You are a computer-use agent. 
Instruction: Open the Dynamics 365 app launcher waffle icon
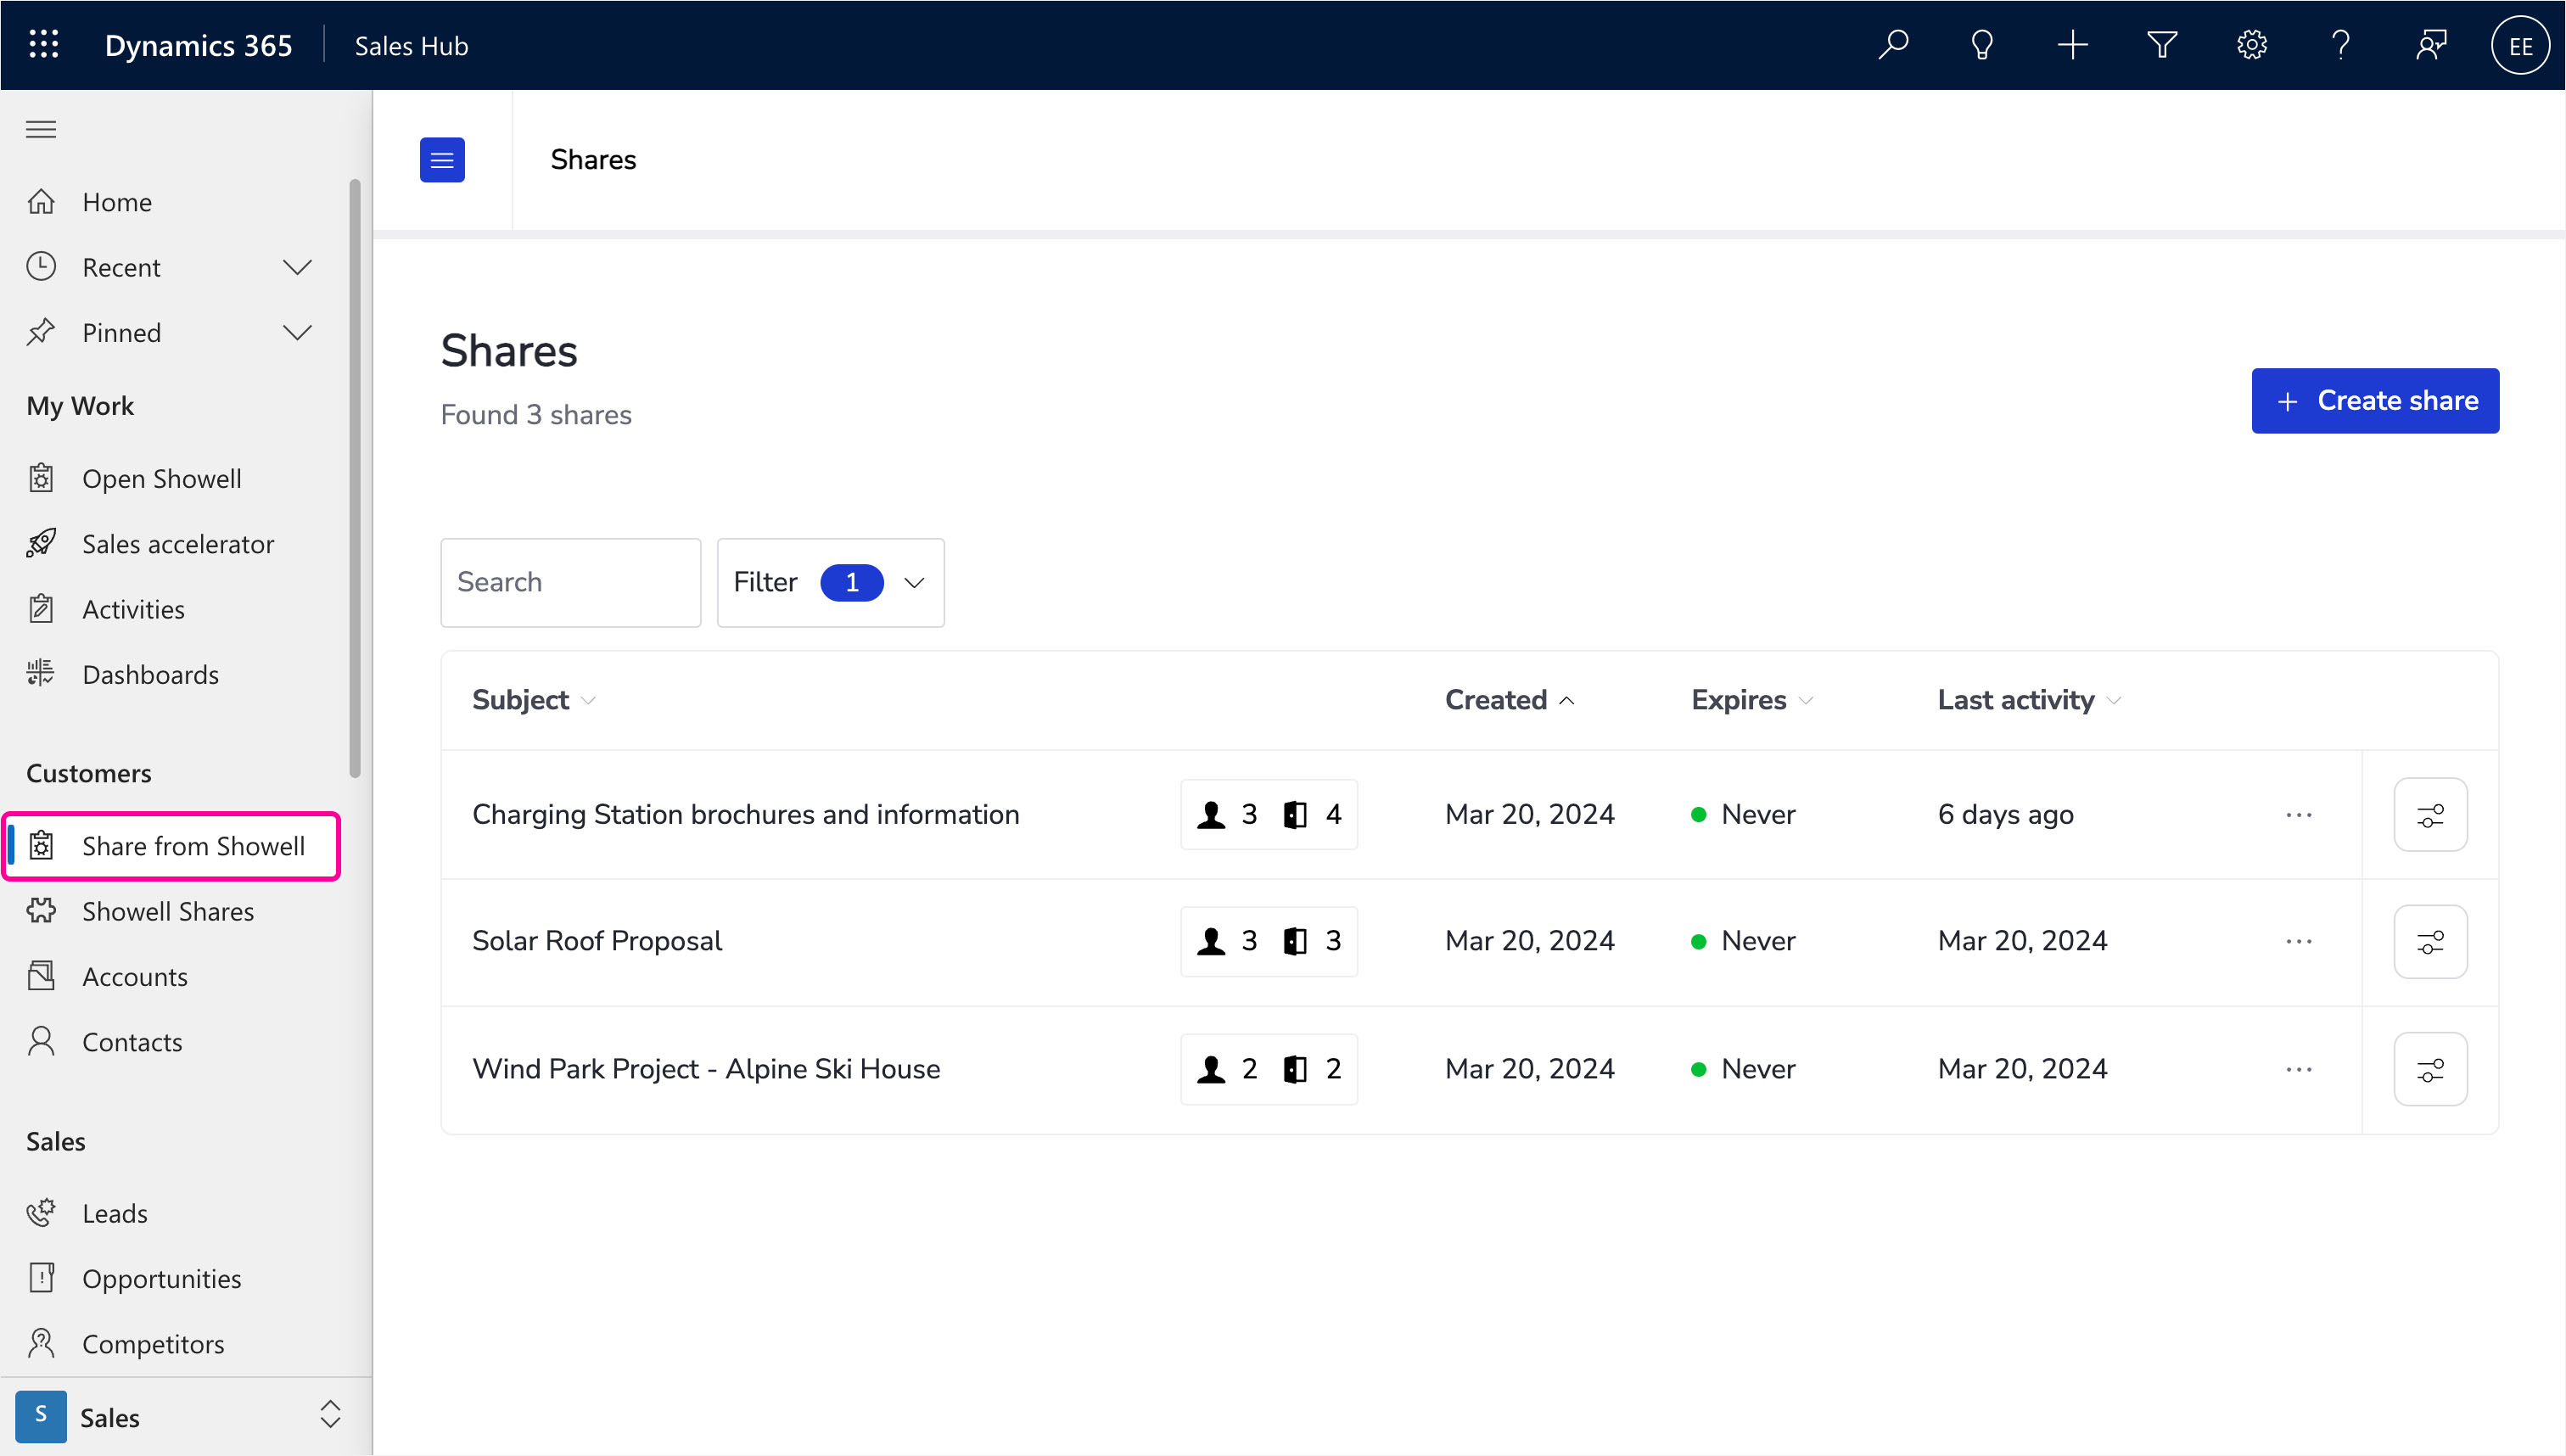coord(42,45)
